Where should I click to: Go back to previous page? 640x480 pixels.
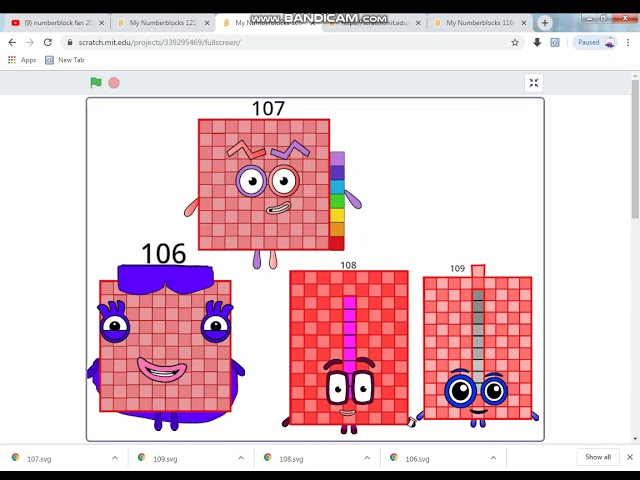[12, 42]
